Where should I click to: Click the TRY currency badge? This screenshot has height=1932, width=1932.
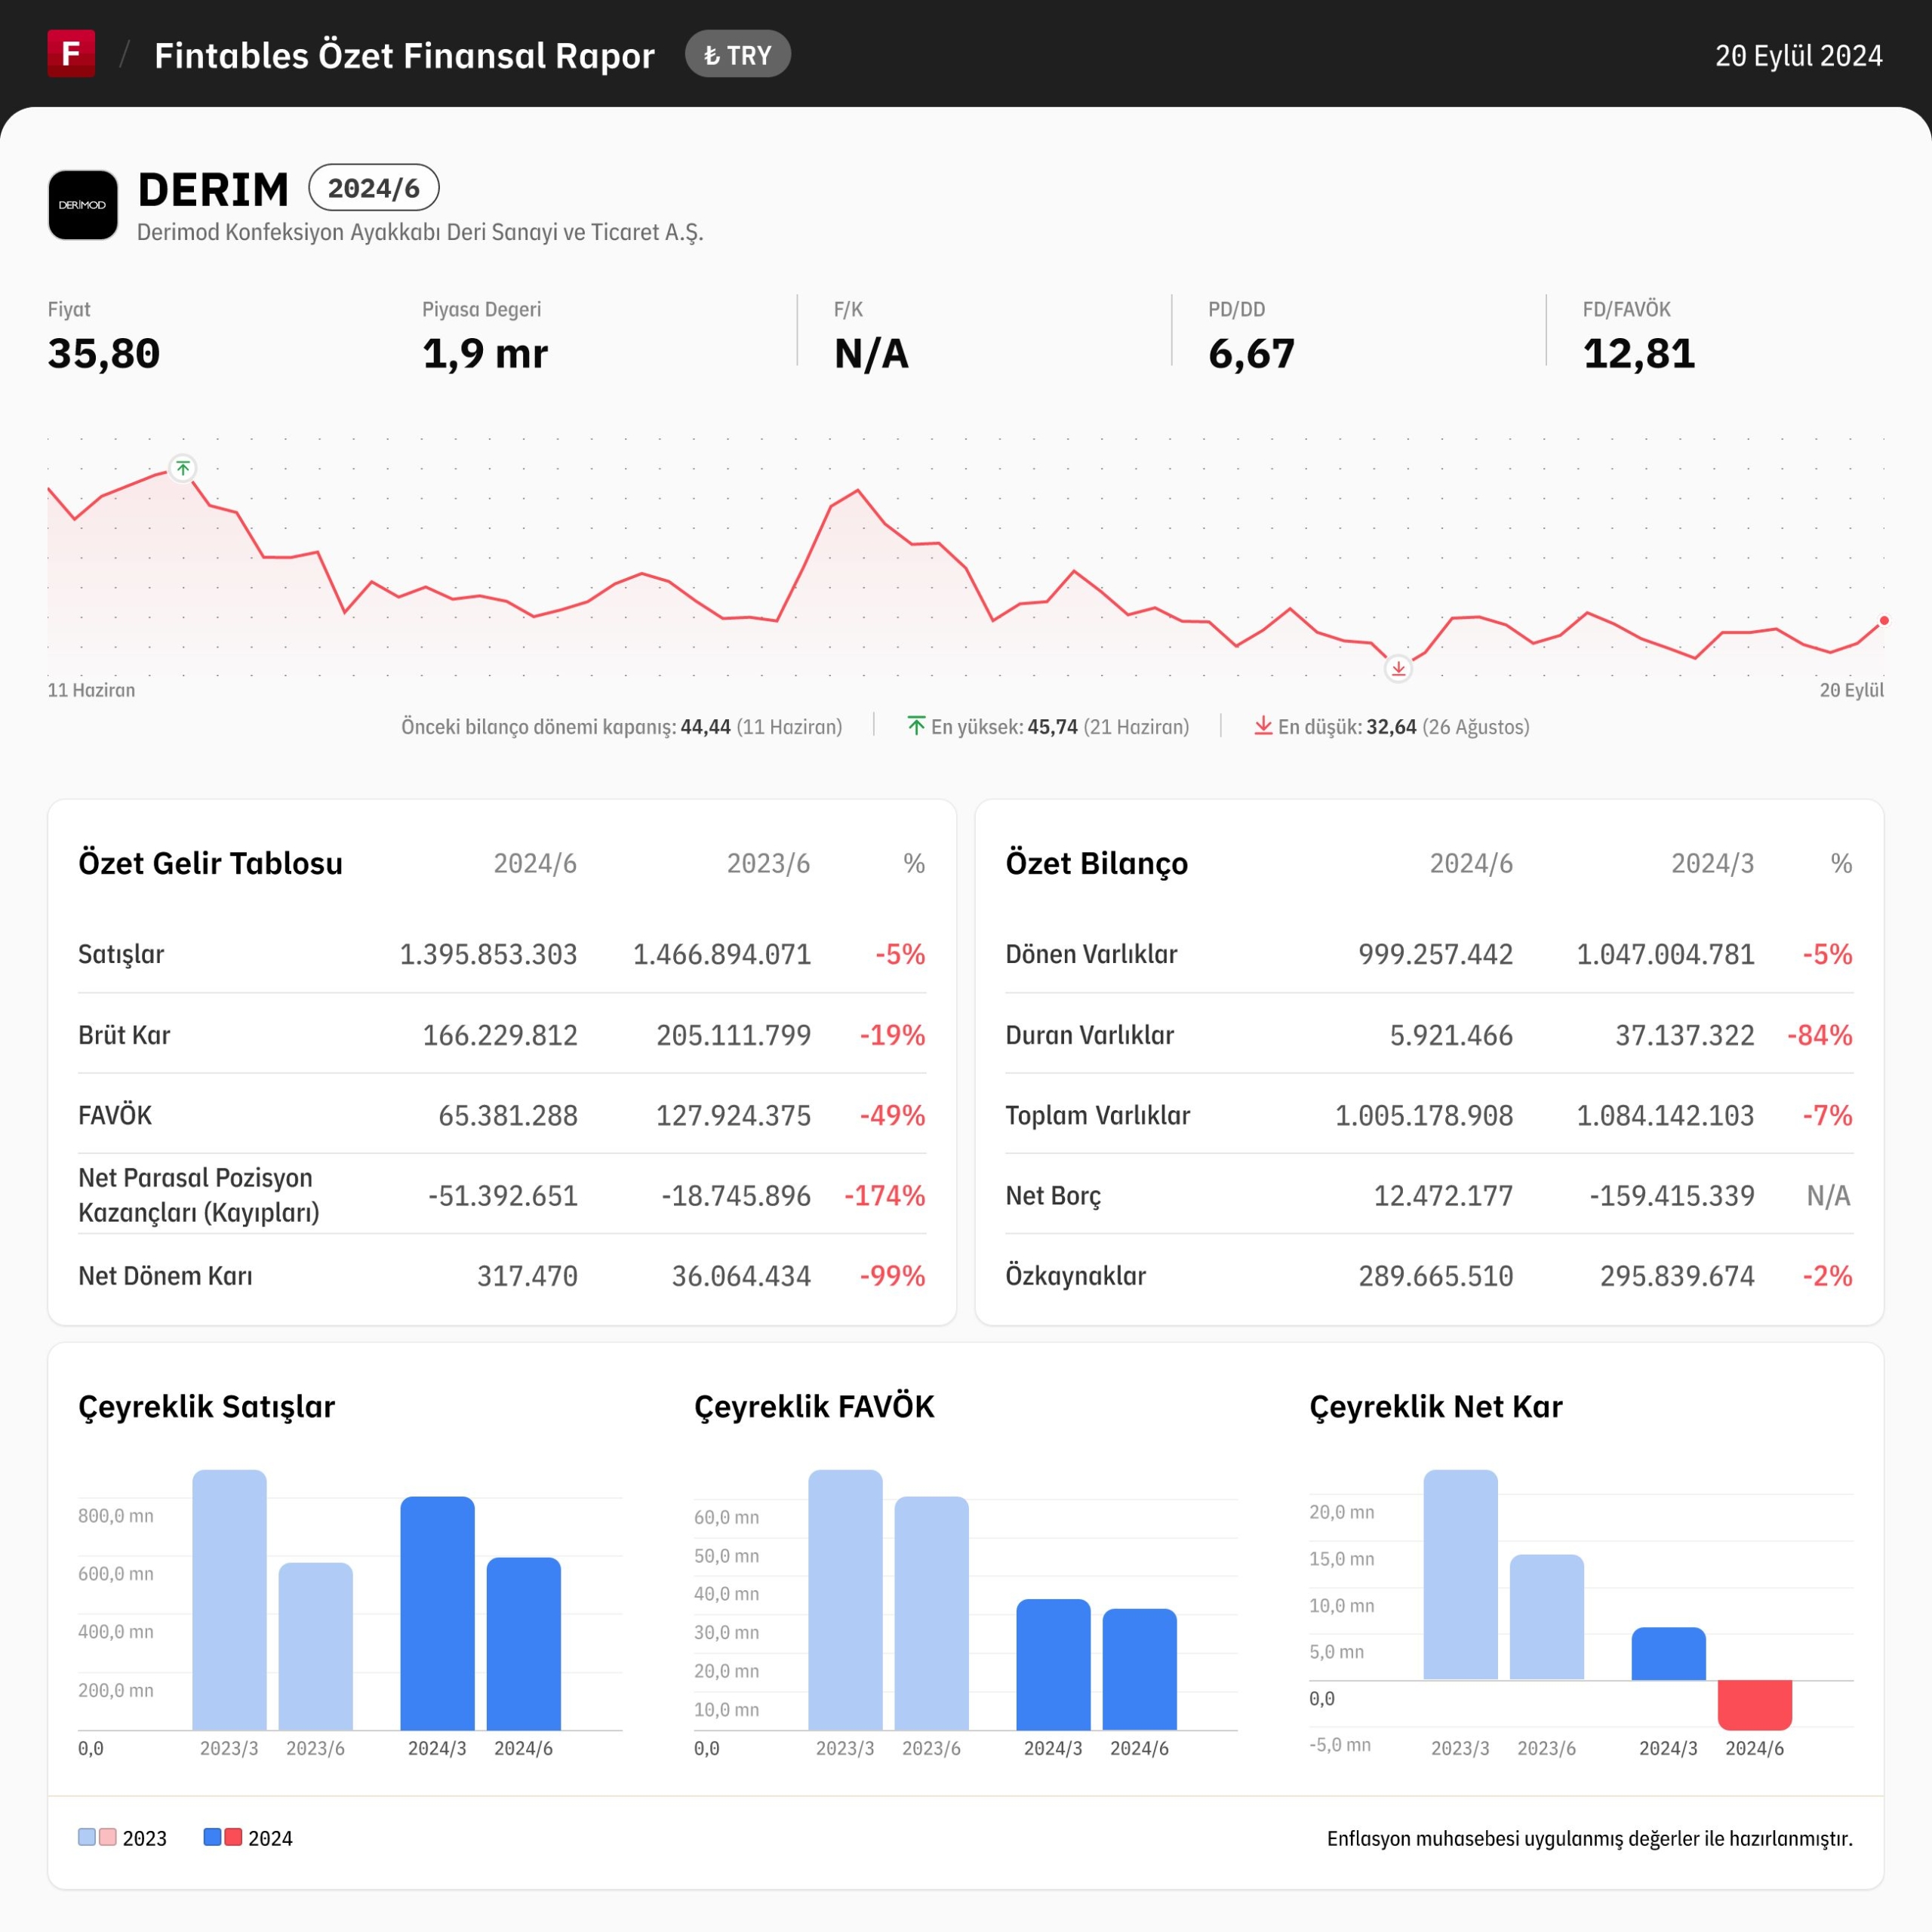coord(738,54)
